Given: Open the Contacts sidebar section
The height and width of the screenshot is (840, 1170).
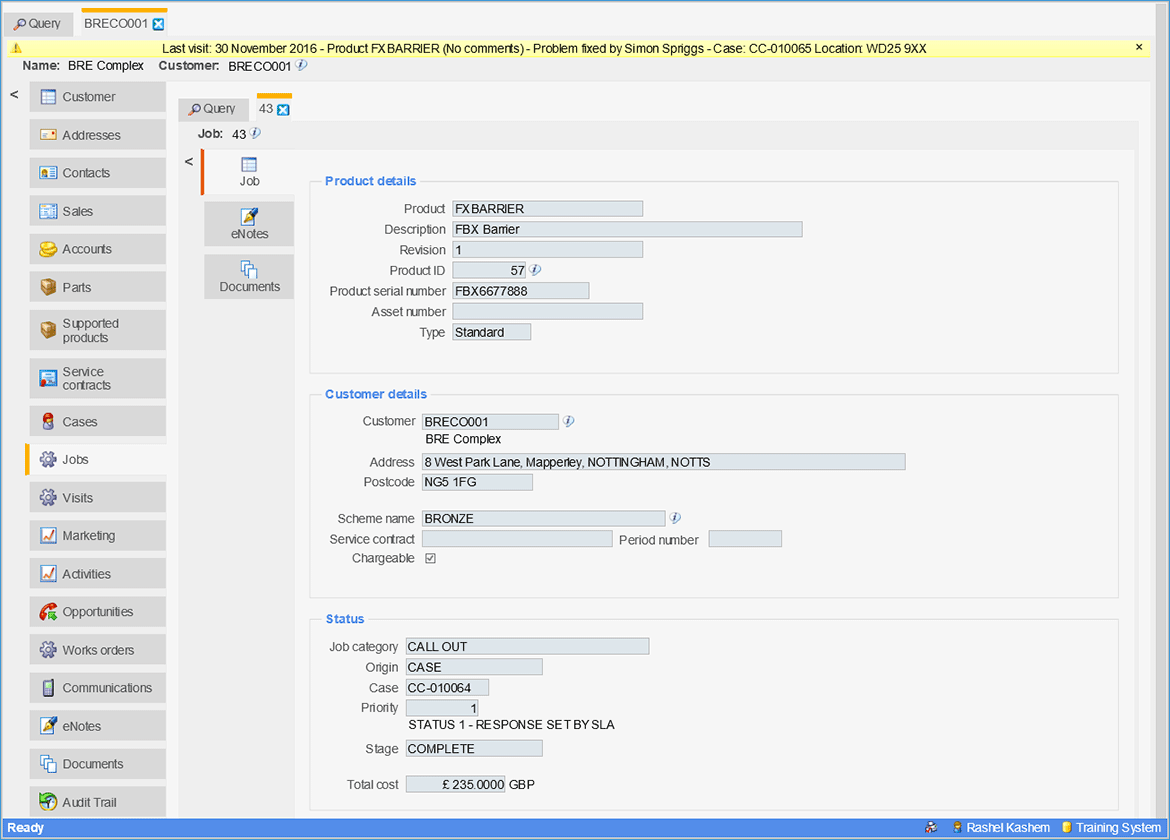Looking at the screenshot, I should point(98,173).
